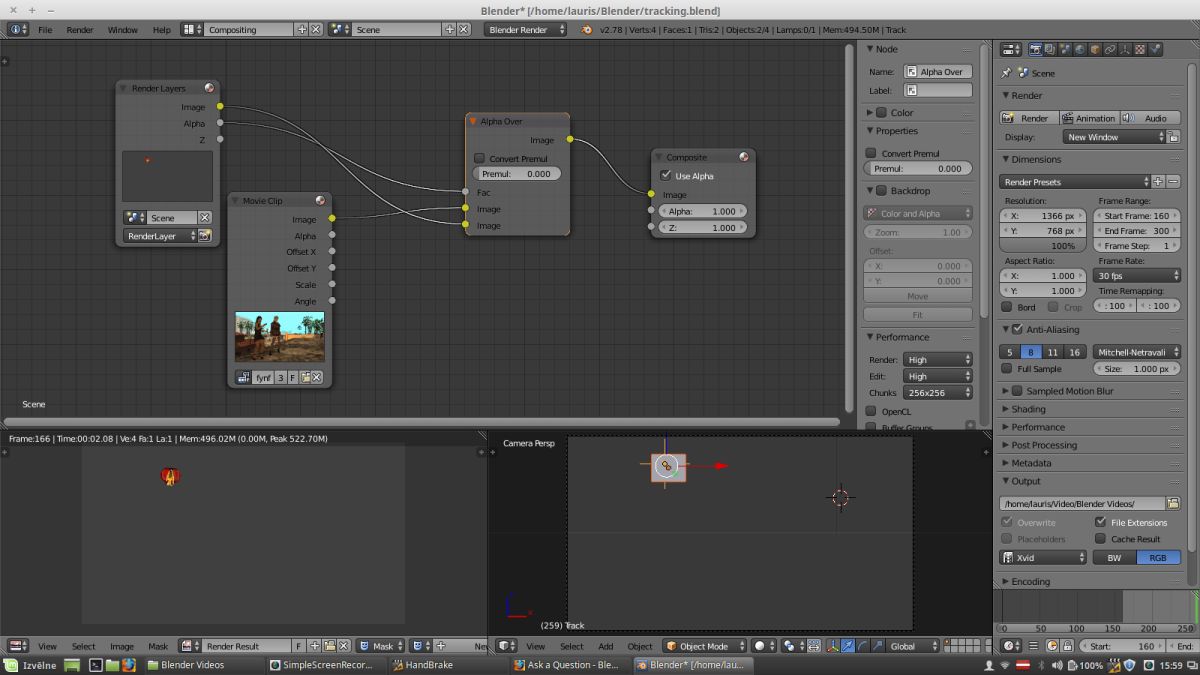Click the Premul value slider in Alpha Over node
This screenshot has height=675, width=1200.
517,174
